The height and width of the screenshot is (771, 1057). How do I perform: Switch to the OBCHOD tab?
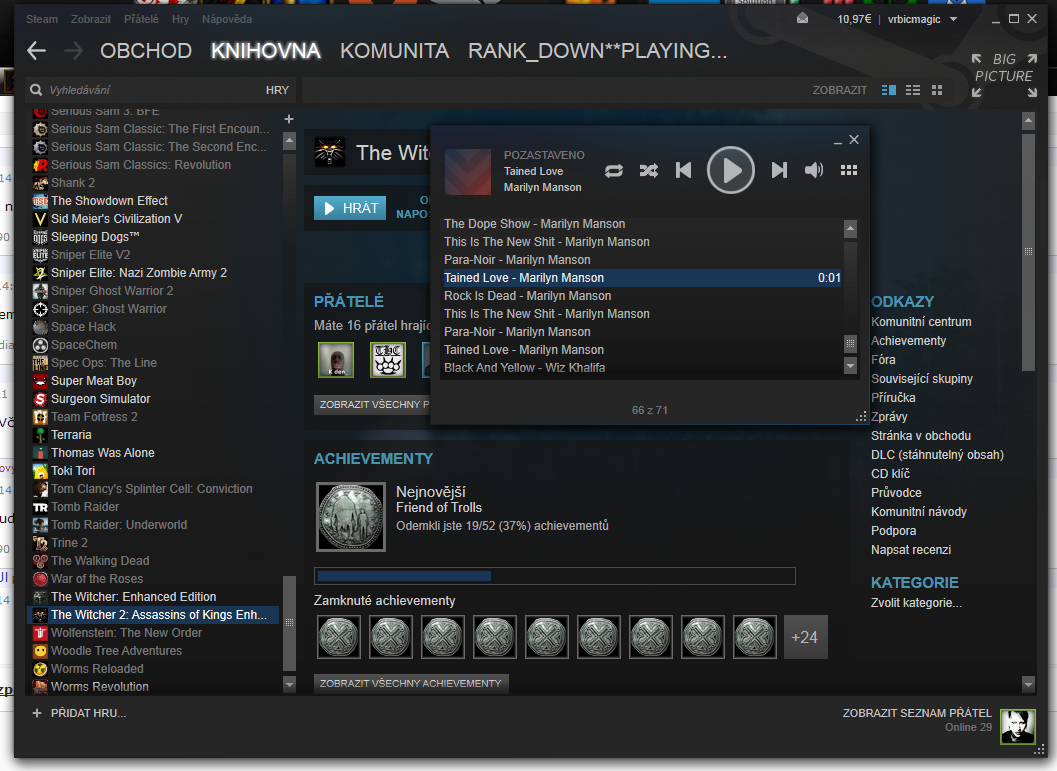(x=146, y=51)
